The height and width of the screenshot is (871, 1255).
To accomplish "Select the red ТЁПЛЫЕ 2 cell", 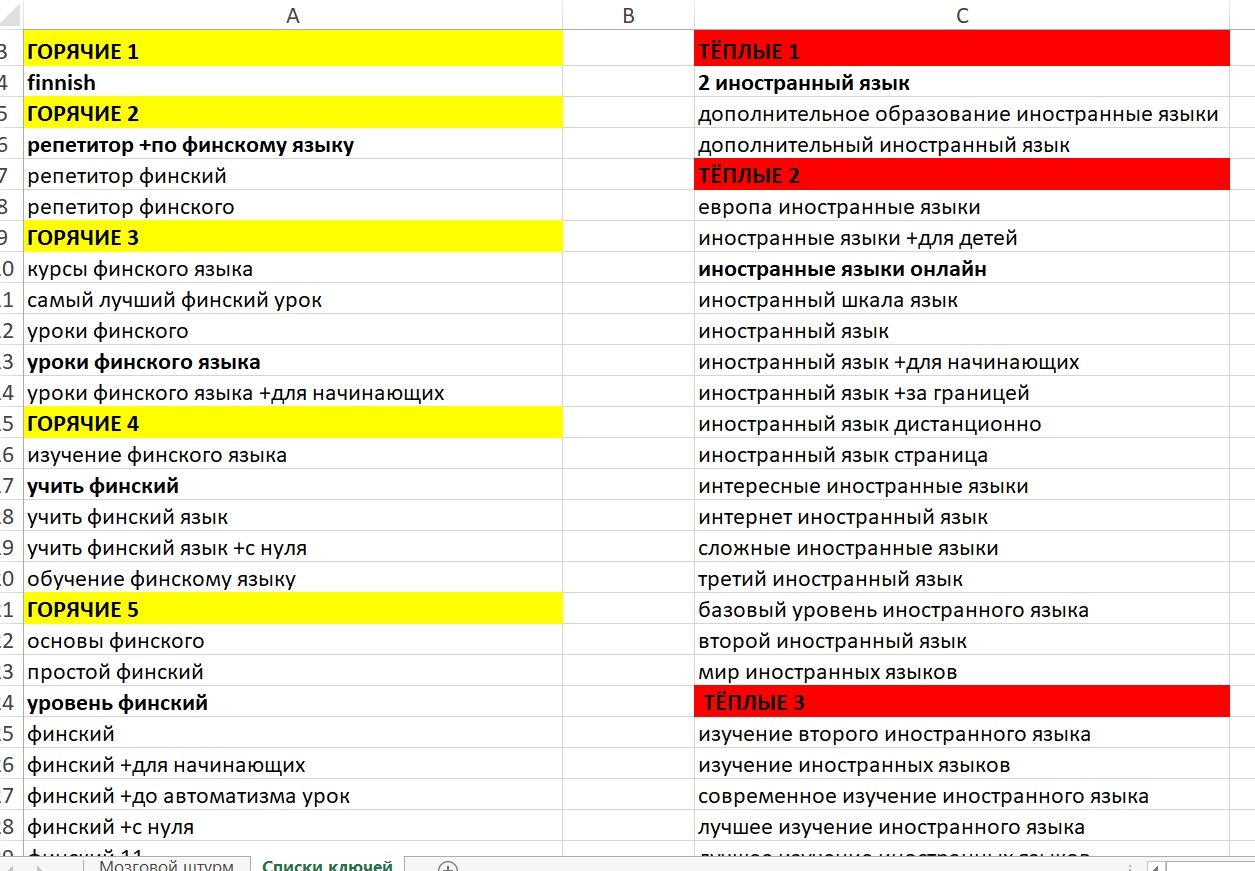I will (x=962, y=175).
